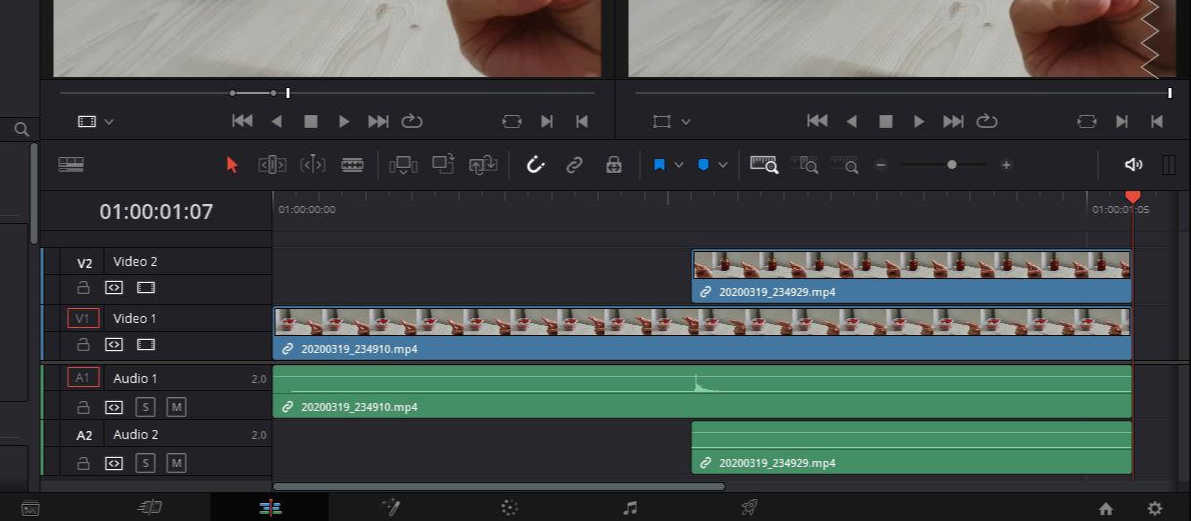
Task: Mute the Audio 2 track
Action: [176, 463]
